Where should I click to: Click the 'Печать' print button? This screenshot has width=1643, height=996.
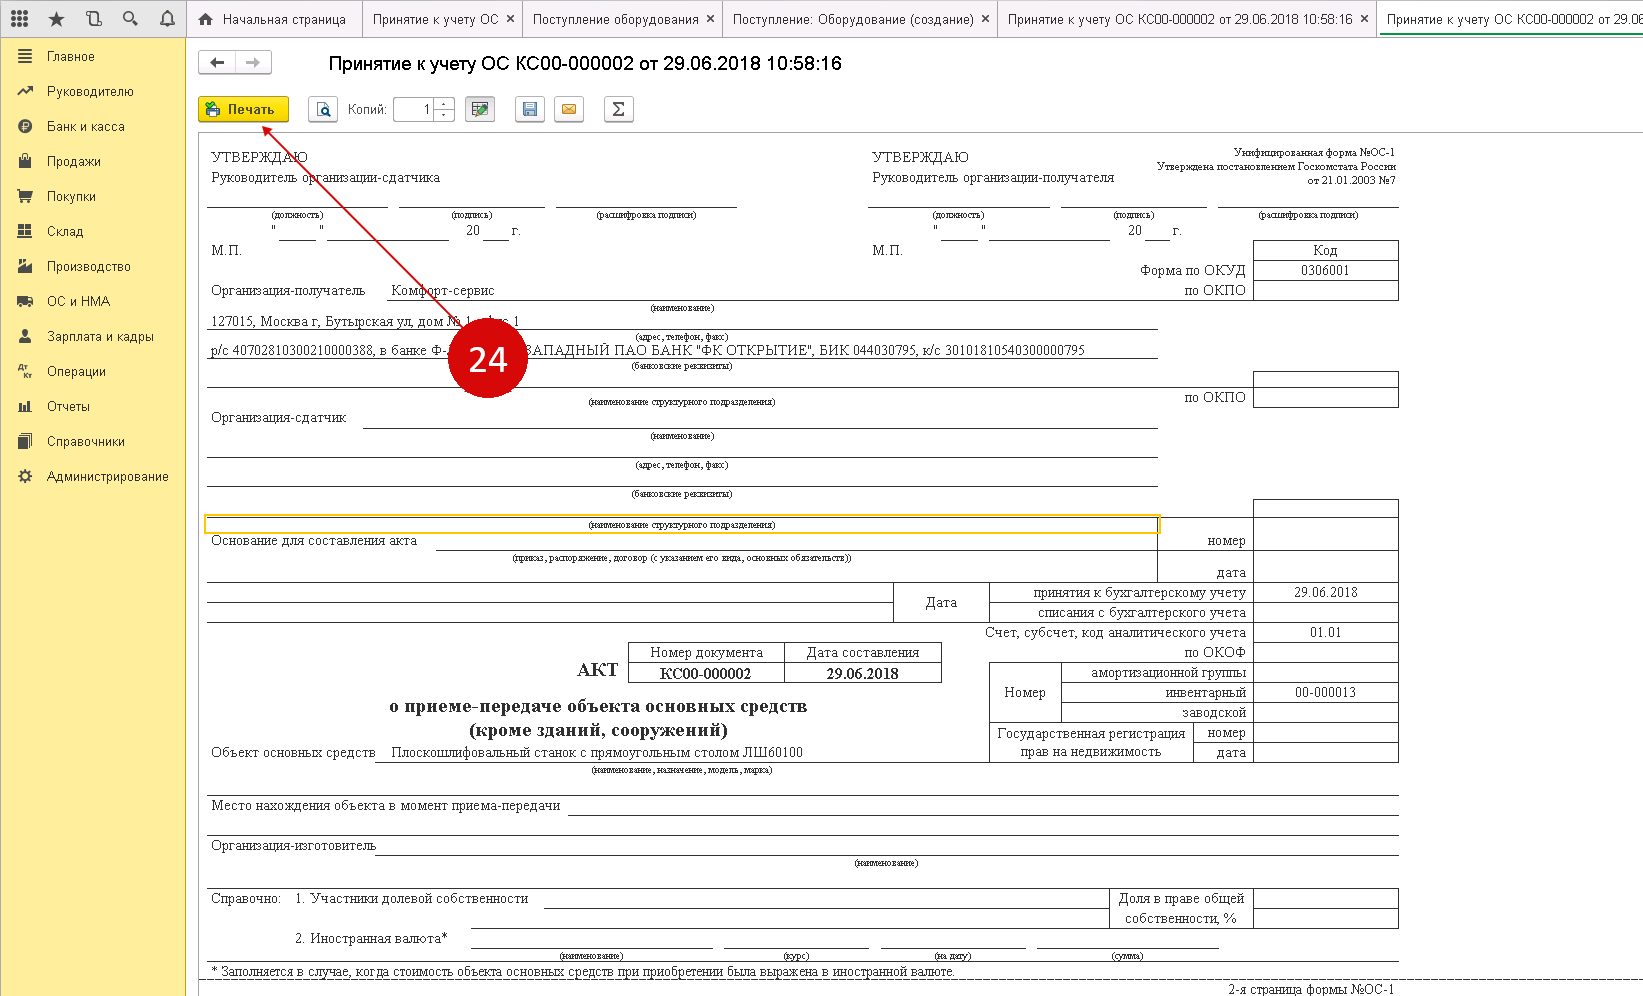tap(243, 109)
